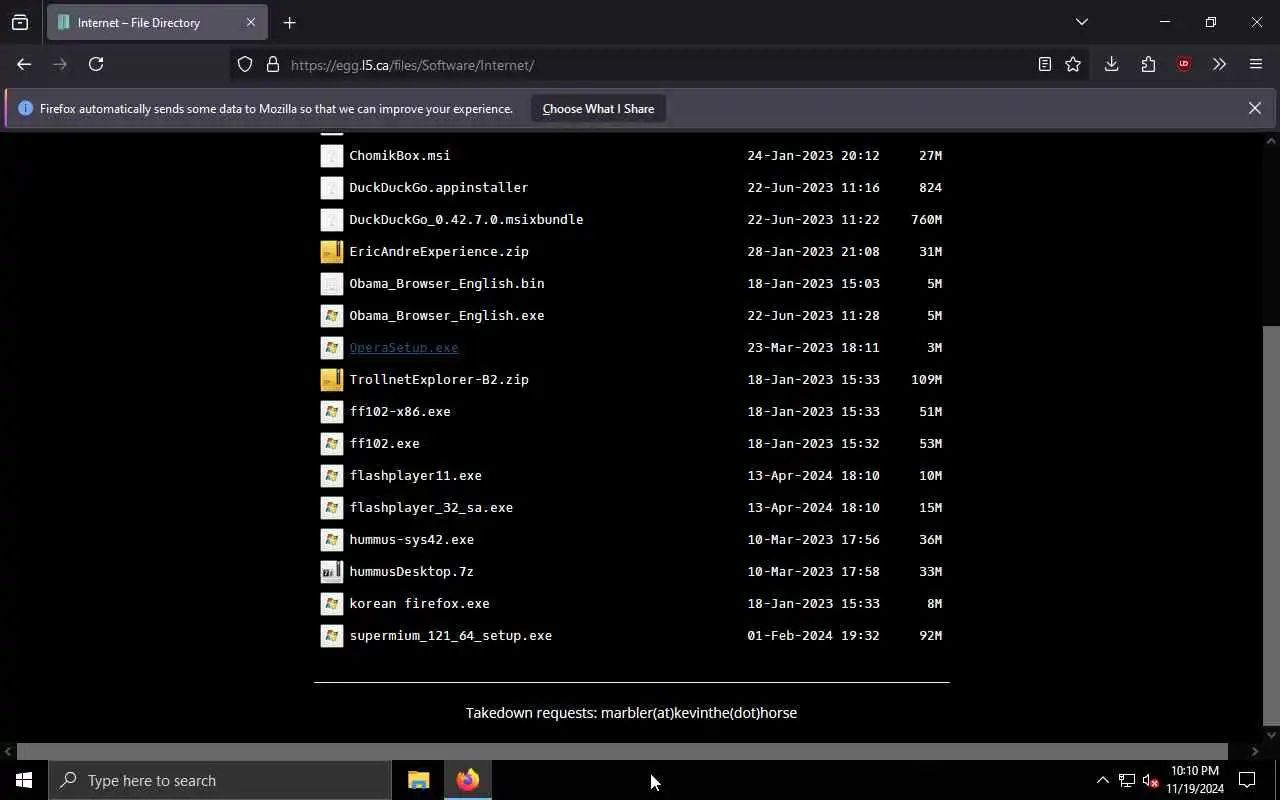The image size is (1280, 800).
Task: Go back to the previous page
Action: tap(24, 64)
